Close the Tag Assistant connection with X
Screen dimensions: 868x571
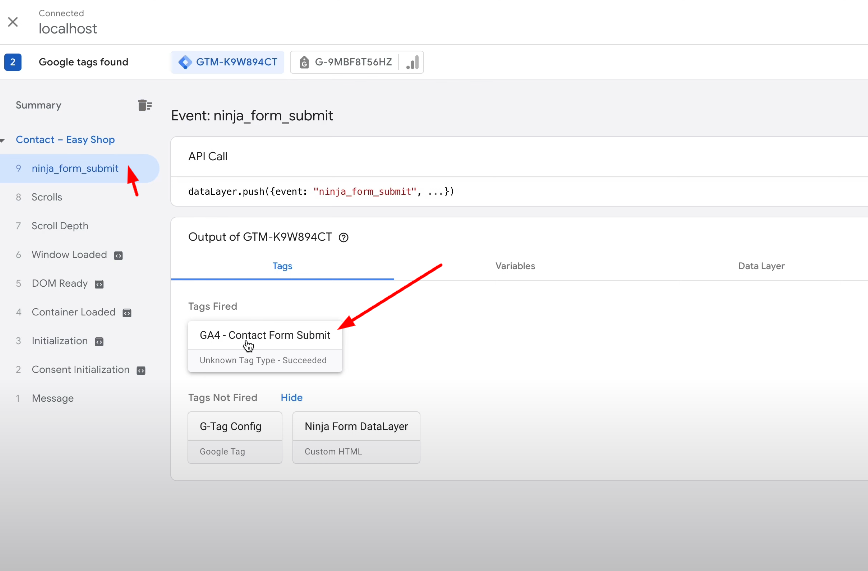pyautogui.click(x=13, y=22)
